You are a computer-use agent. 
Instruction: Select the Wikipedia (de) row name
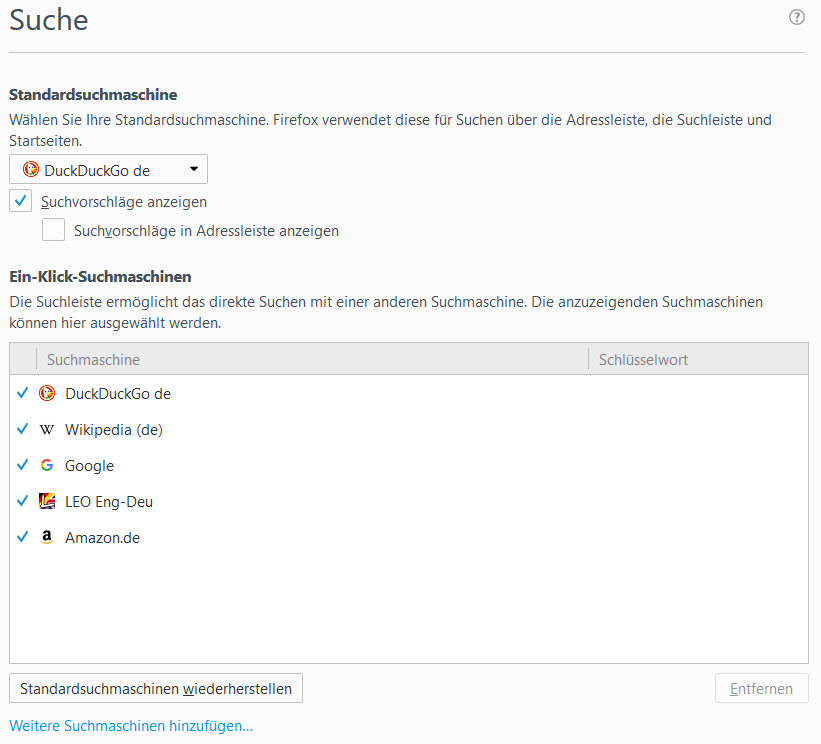point(114,430)
